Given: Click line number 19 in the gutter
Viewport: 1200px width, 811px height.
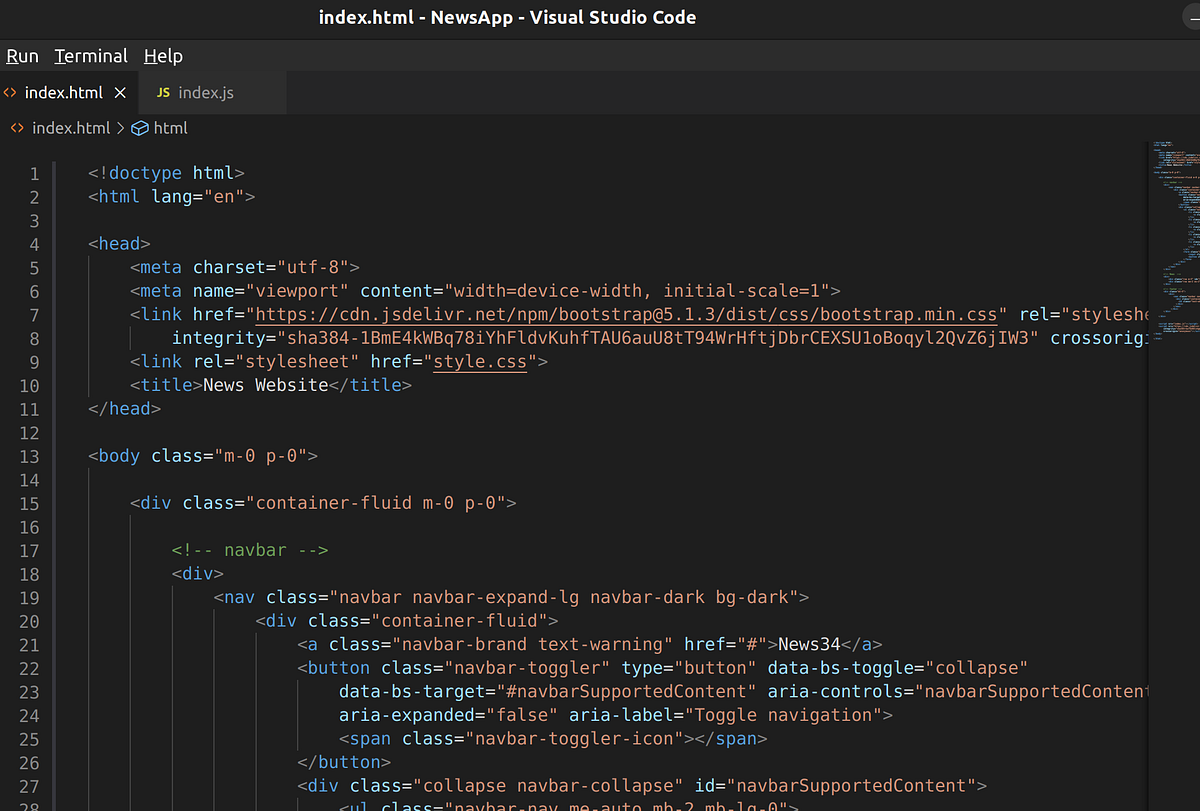Looking at the screenshot, I should point(29,597).
